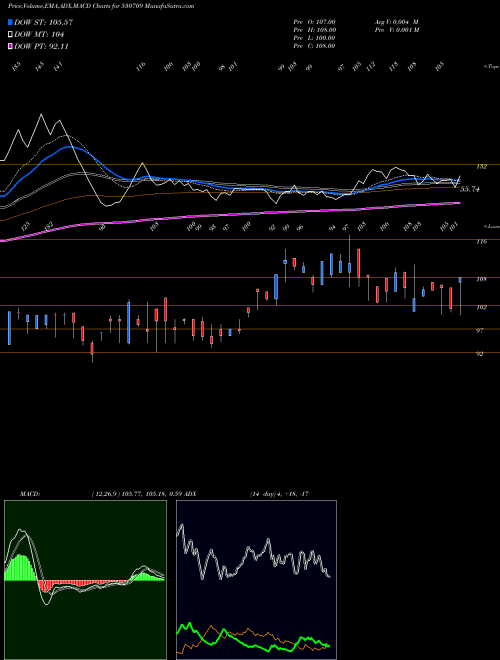
Task: Click the 'Pre V: 0.001 M' value
Action: (x=396, y=30)
